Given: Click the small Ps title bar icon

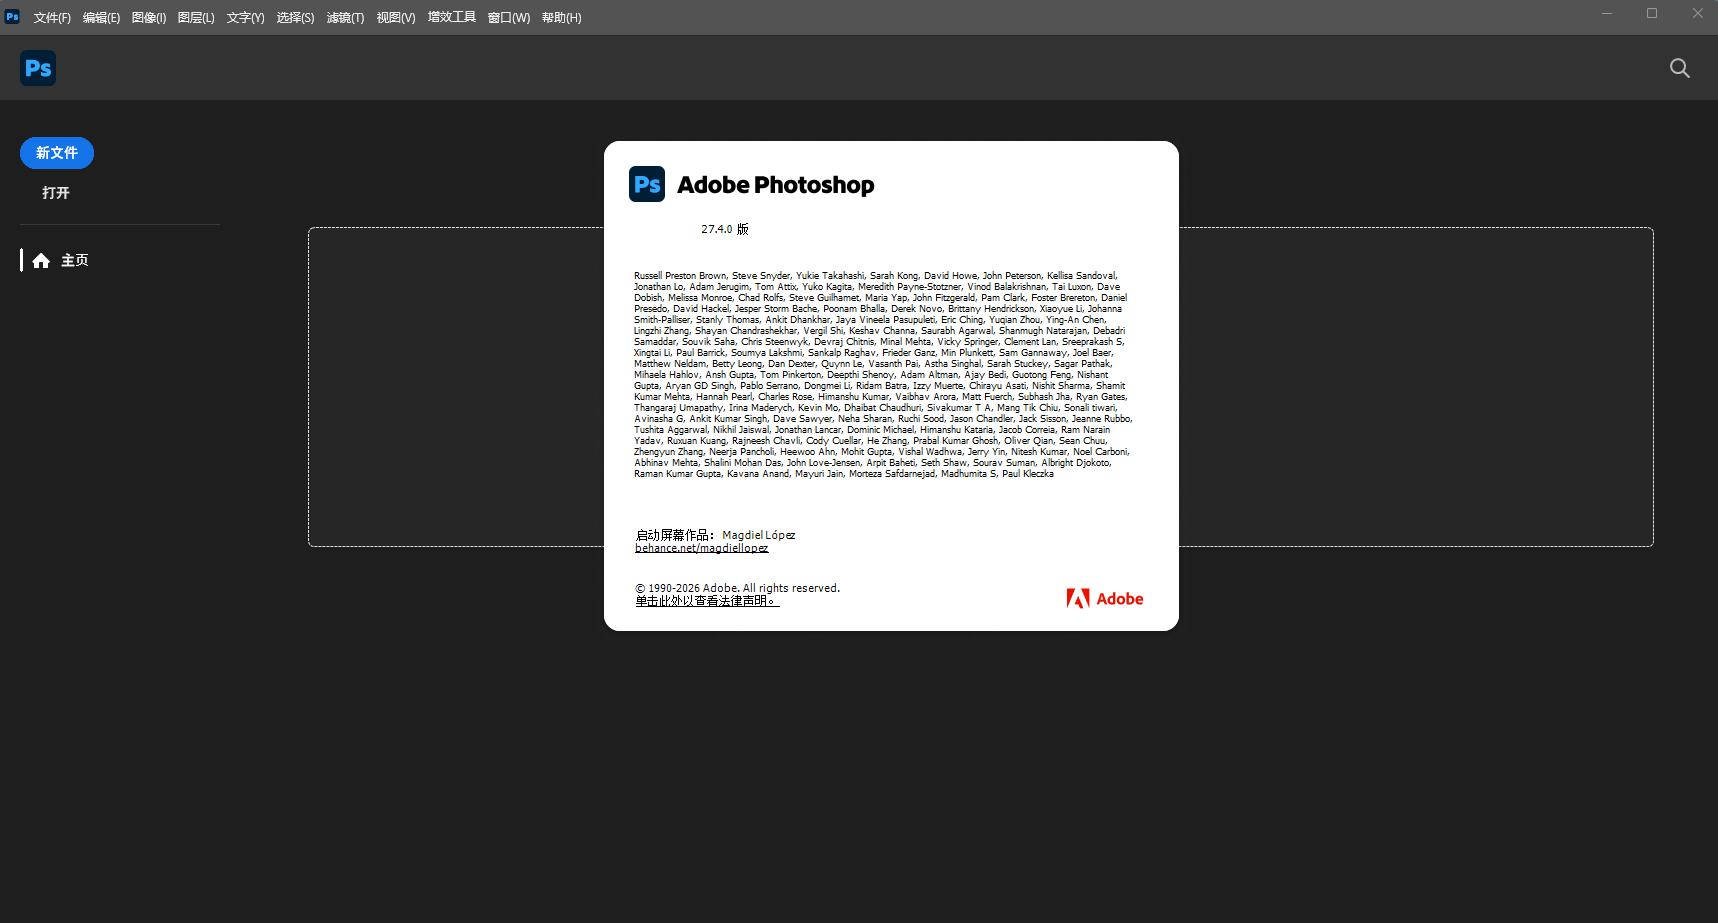Looking at the screenshot, I should coord(12,16).
